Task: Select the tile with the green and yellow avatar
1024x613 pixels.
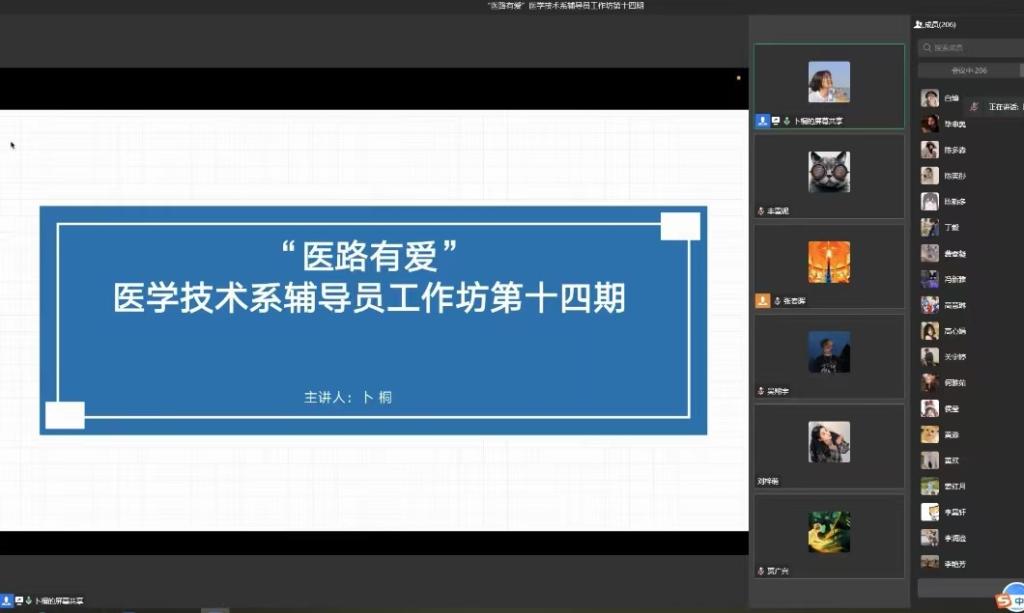Action: [829, 536]
